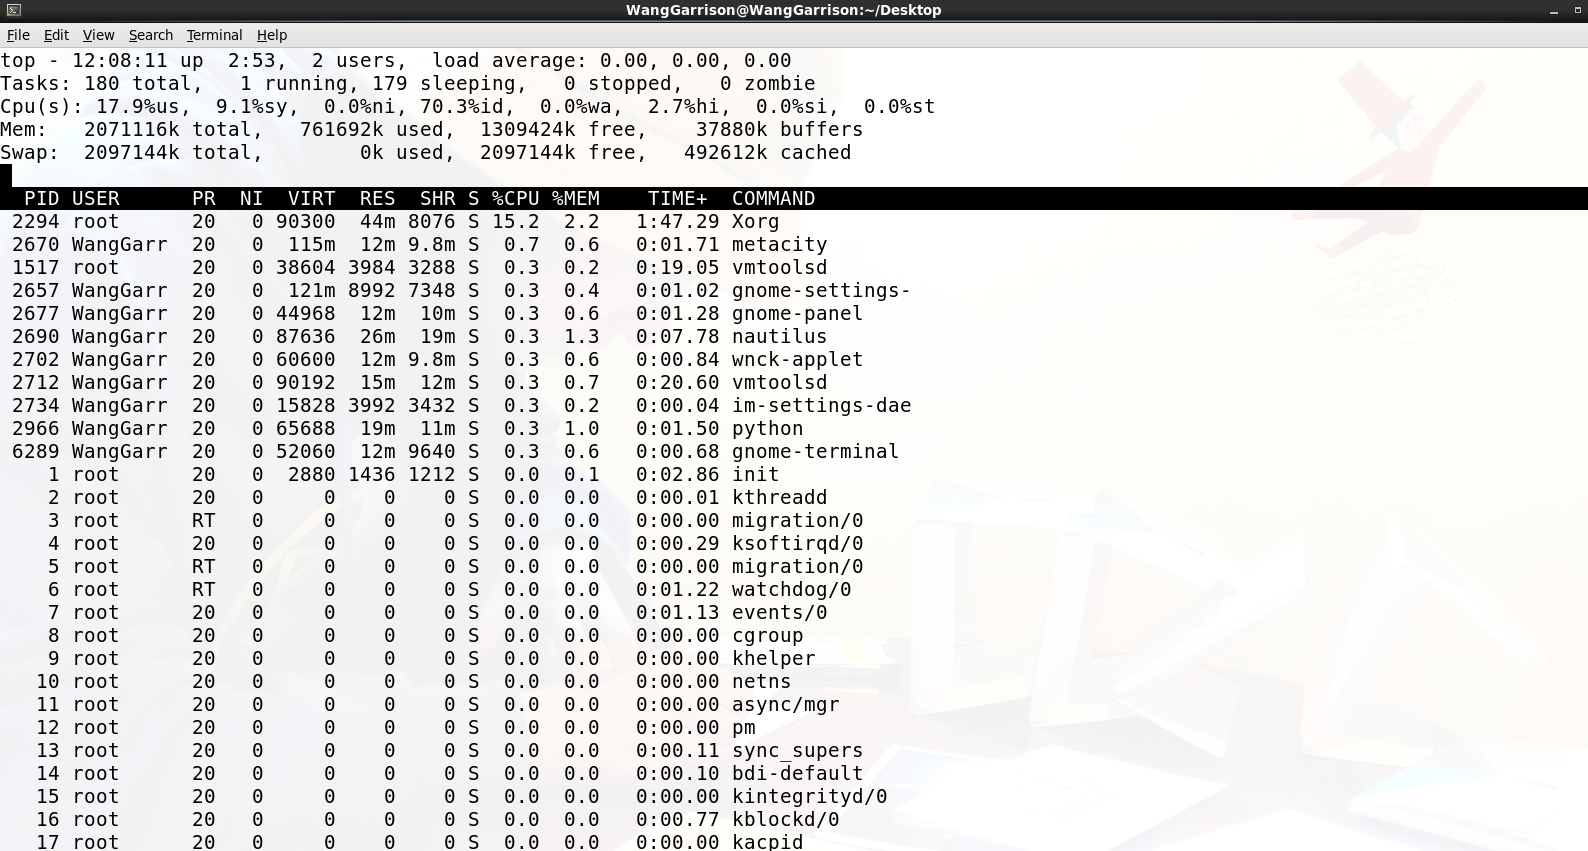Select the events/0 process name
Screen dimensions: 1588x851
[x=780, y=613]
